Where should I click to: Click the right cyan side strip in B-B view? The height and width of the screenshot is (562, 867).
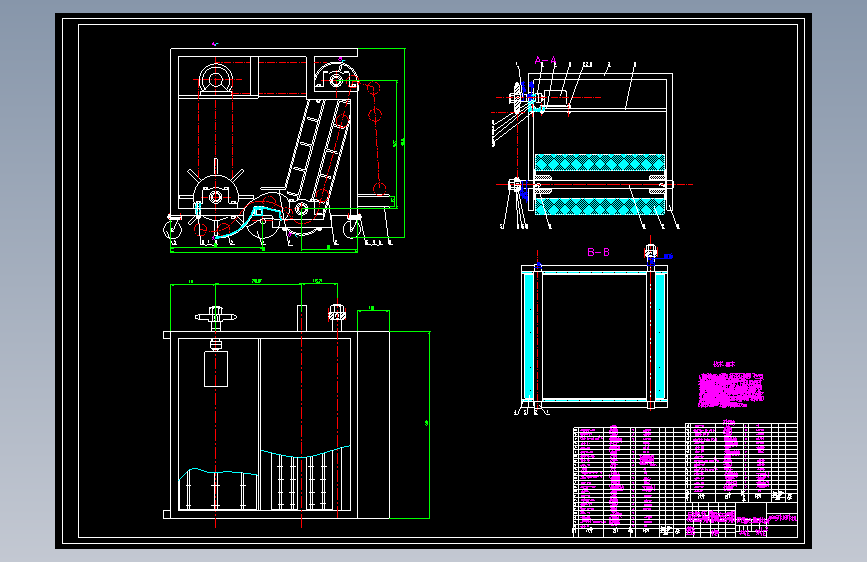point(660,336)
